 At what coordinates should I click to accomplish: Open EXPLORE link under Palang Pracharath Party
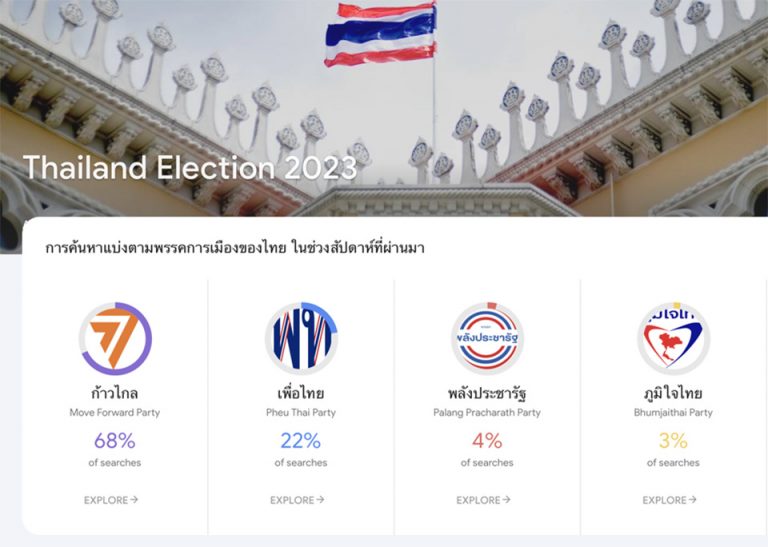(483, 500)
